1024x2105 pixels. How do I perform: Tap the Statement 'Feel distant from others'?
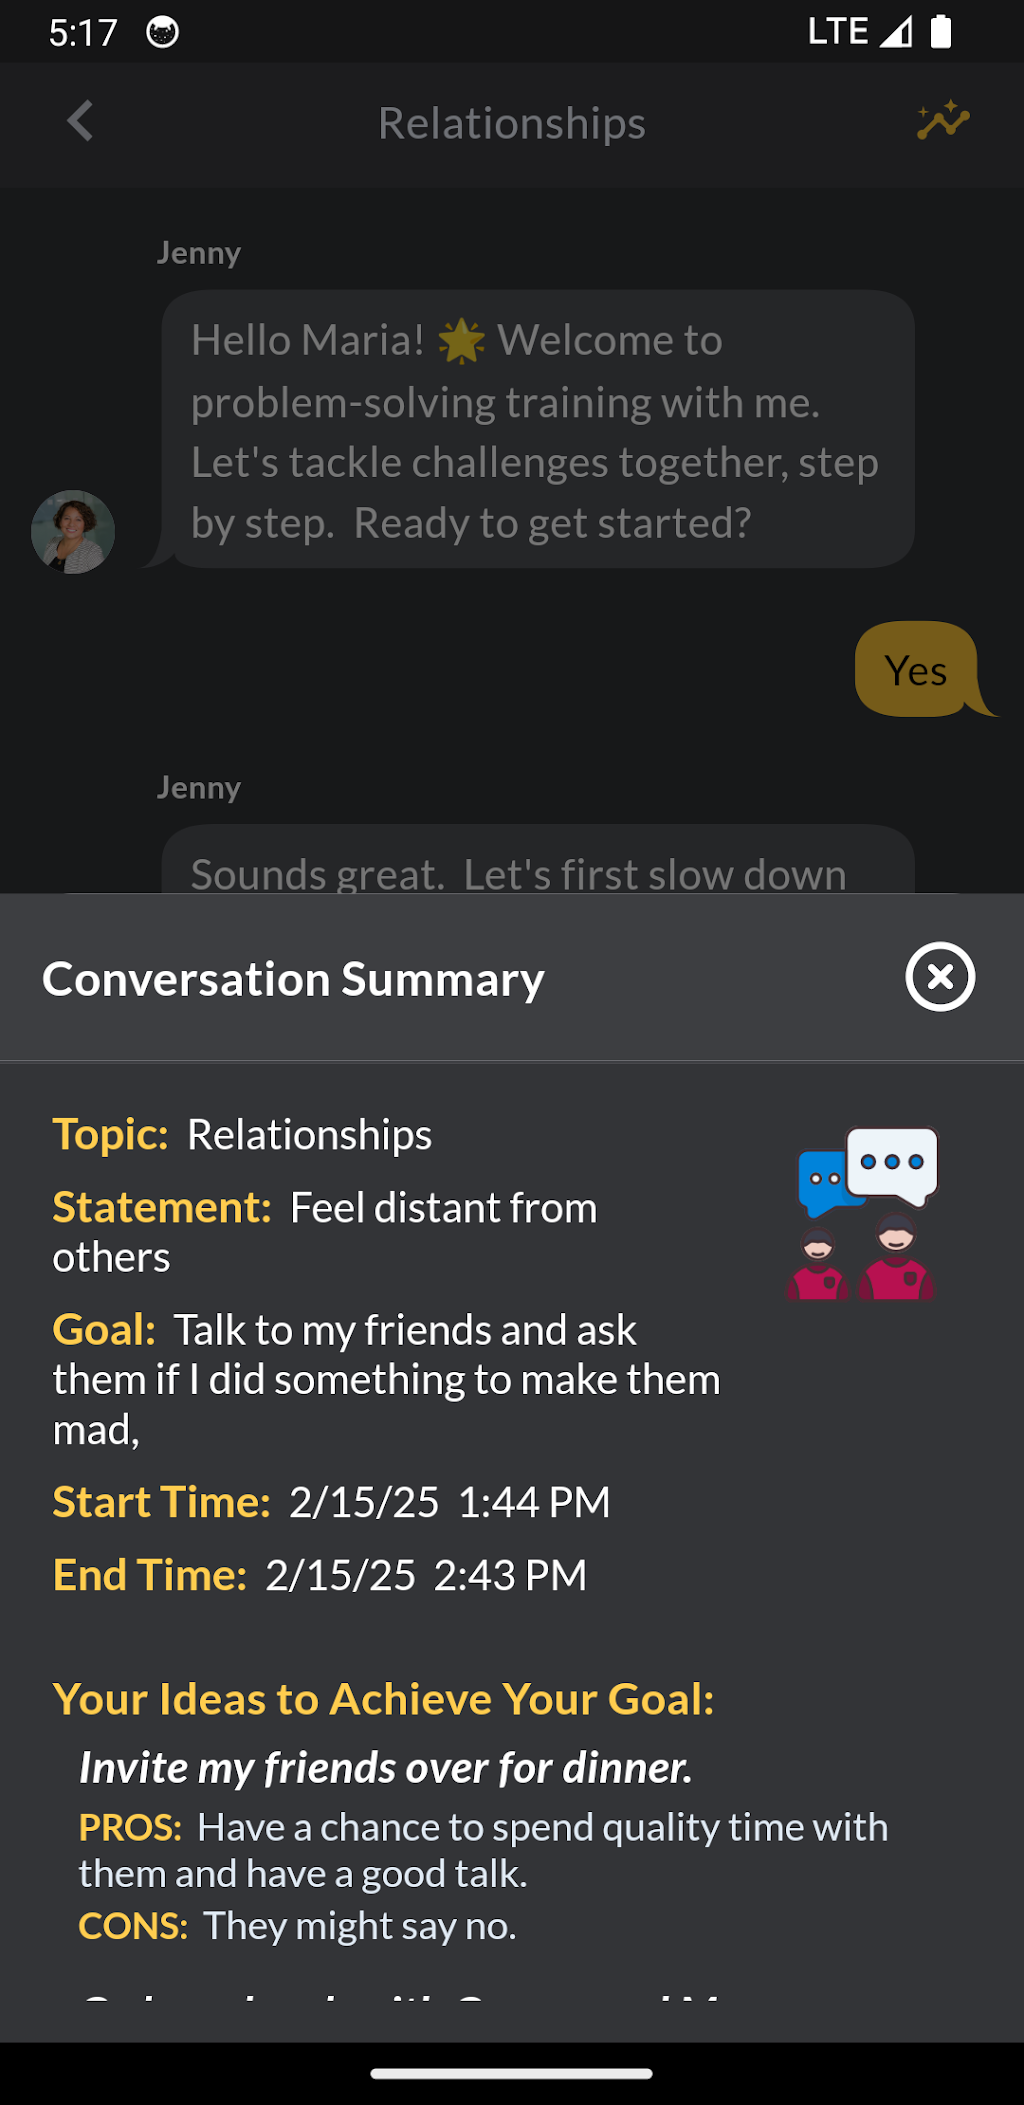pos(326,1231)
